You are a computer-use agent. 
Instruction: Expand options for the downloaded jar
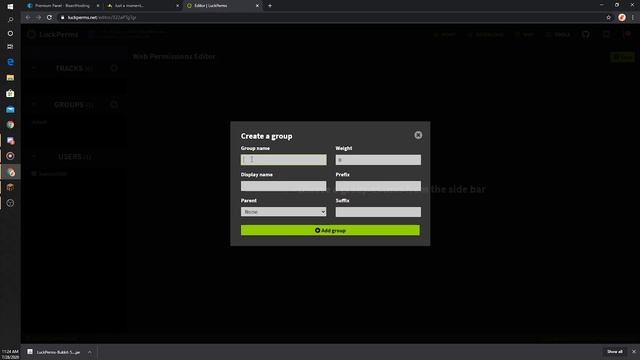[x=89, y=352]
